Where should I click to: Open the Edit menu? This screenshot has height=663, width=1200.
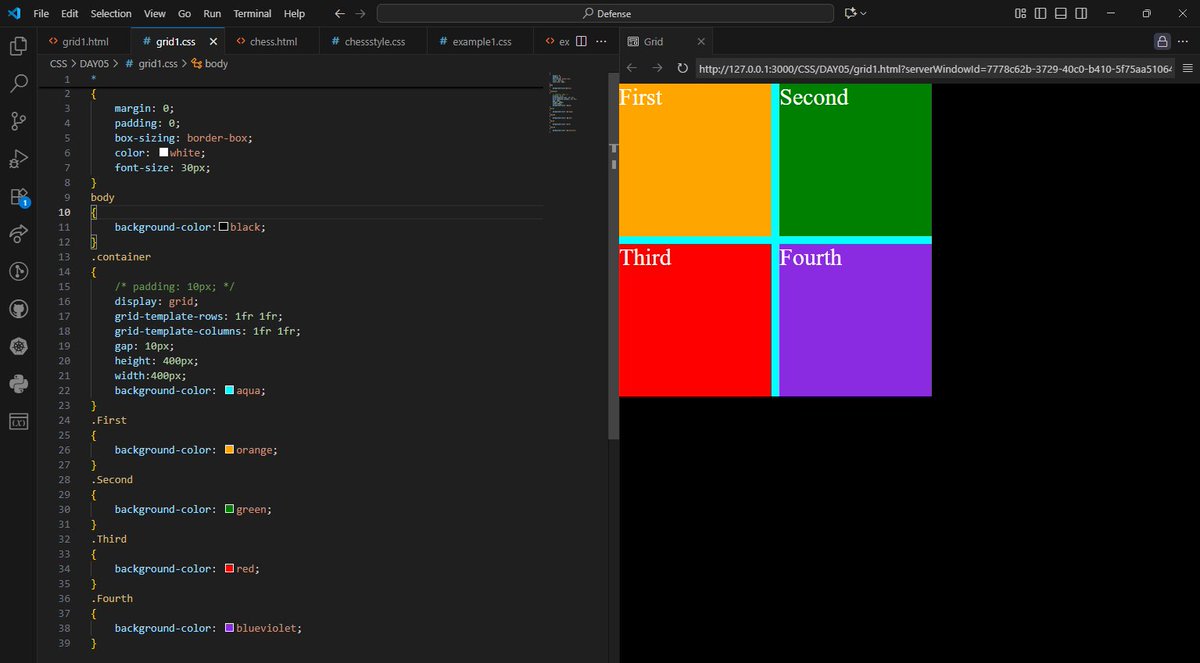(69, 14)
